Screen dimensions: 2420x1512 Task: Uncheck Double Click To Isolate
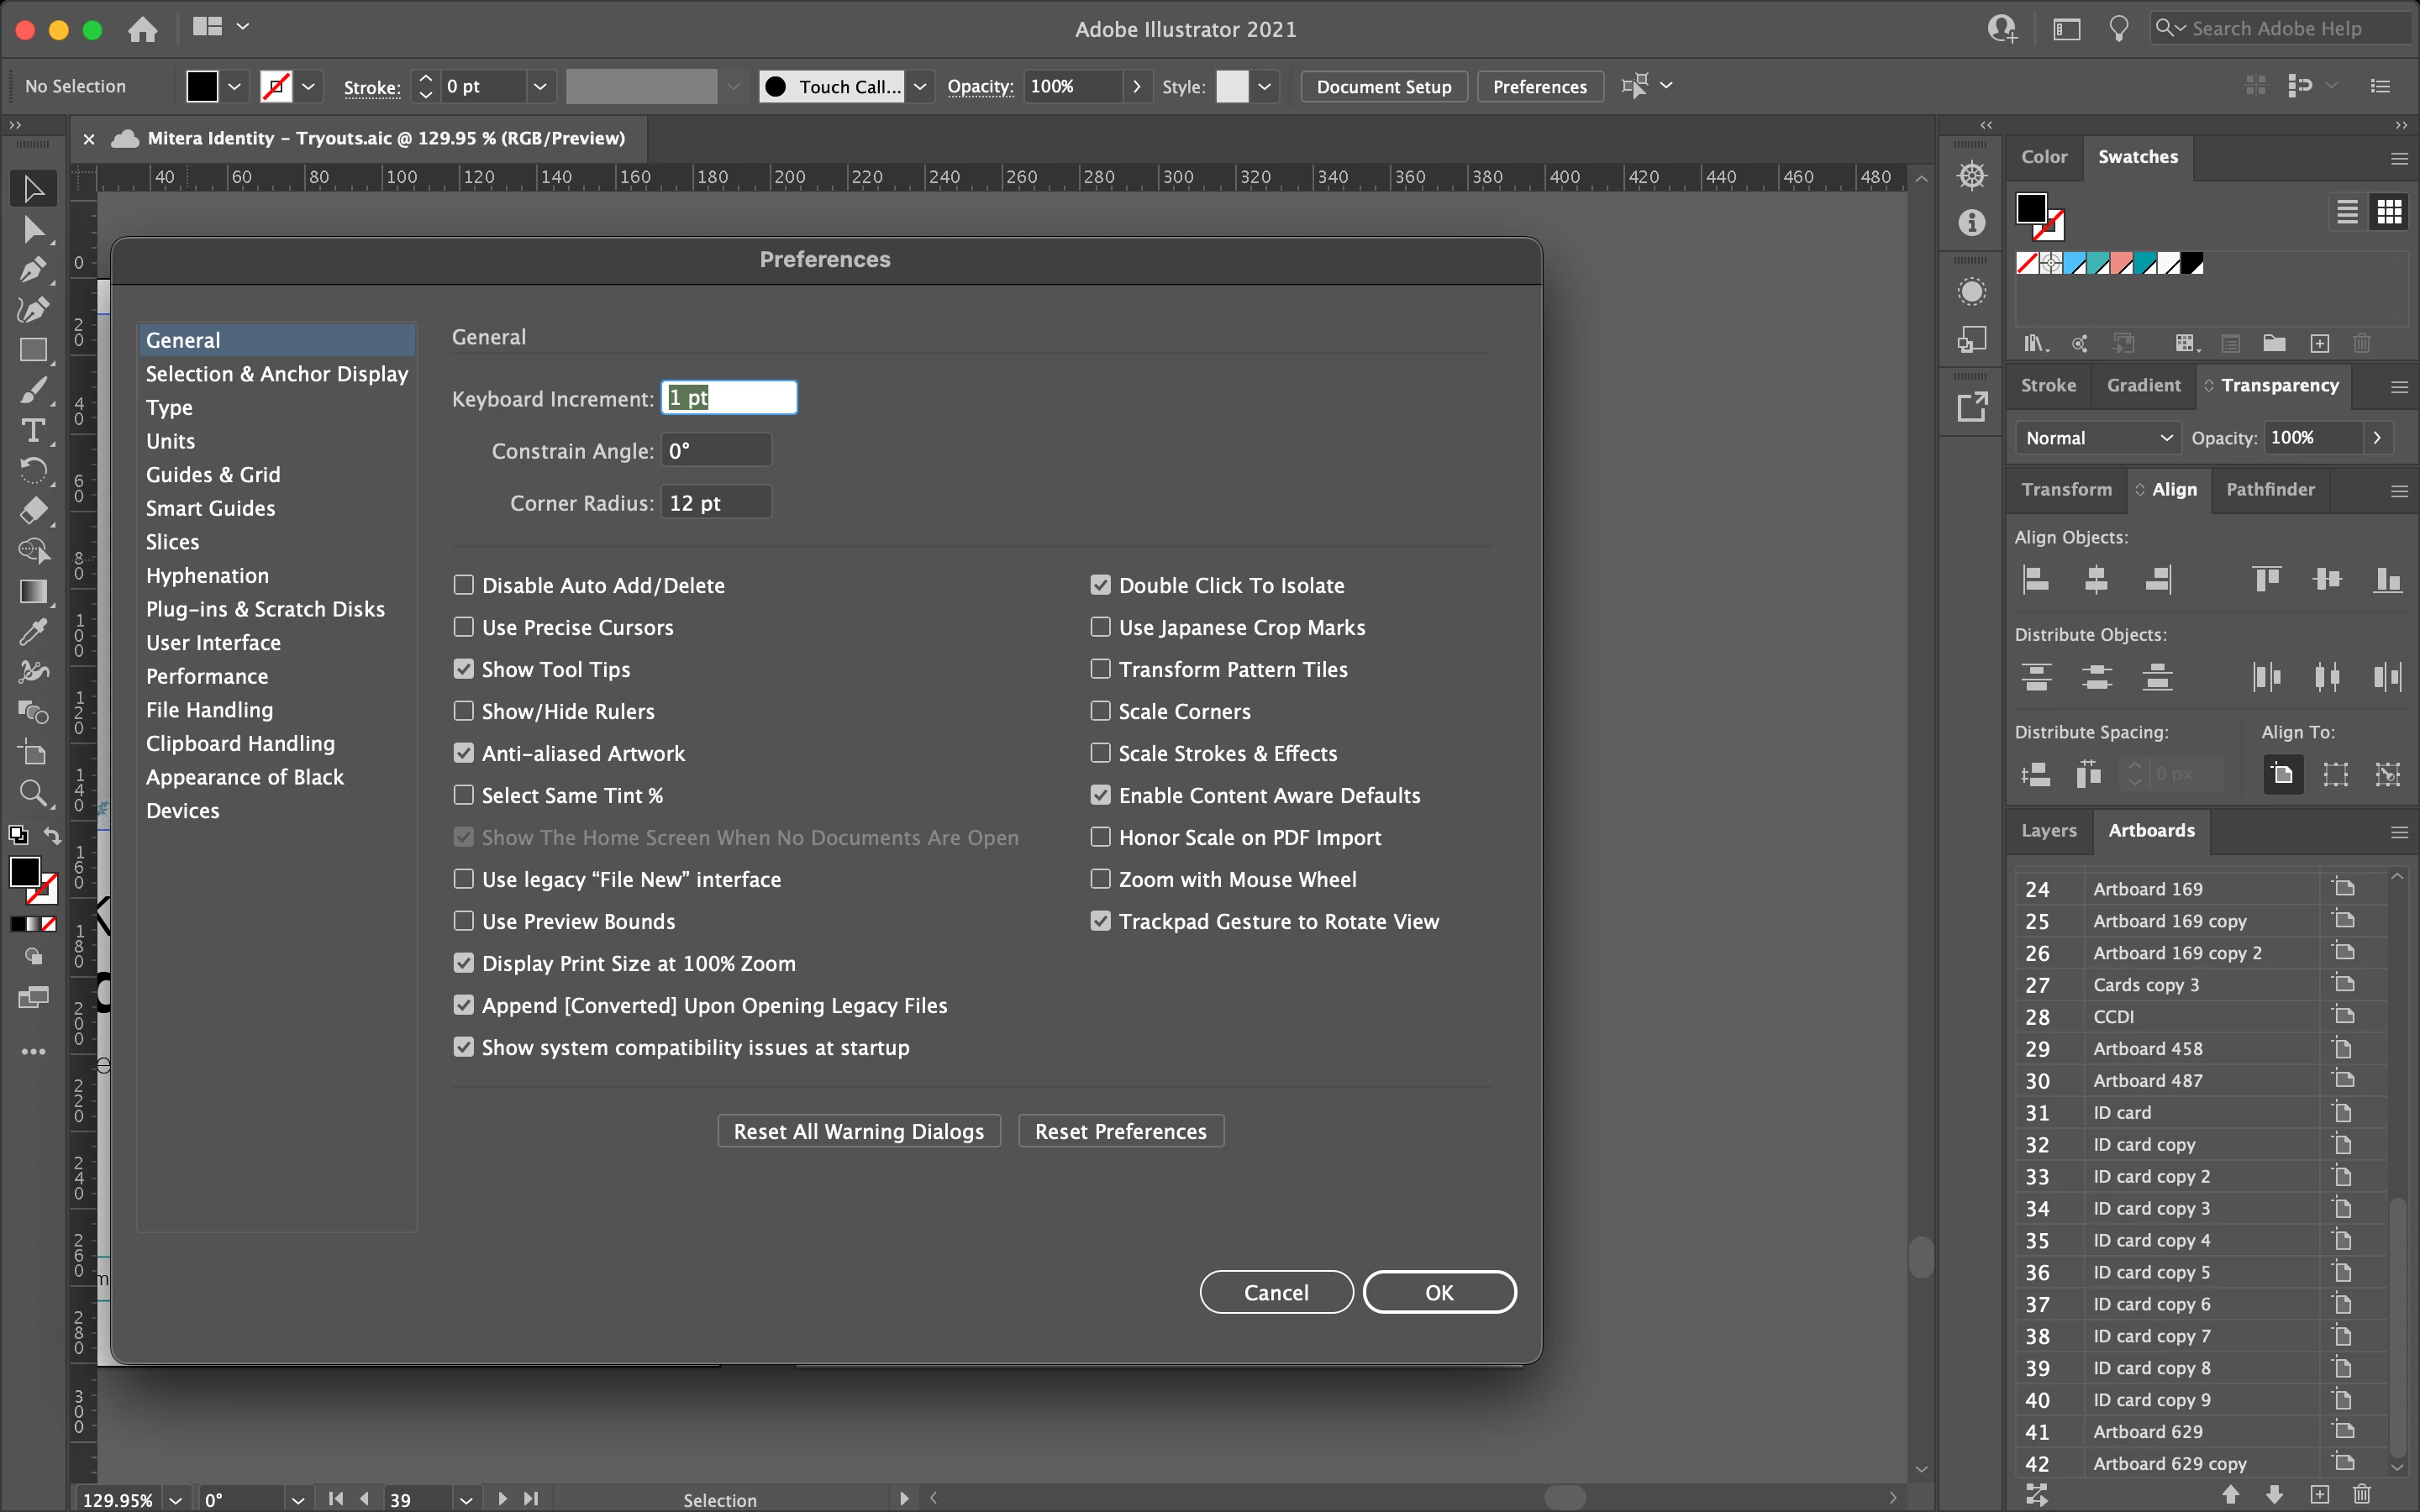pos(1100,585)
